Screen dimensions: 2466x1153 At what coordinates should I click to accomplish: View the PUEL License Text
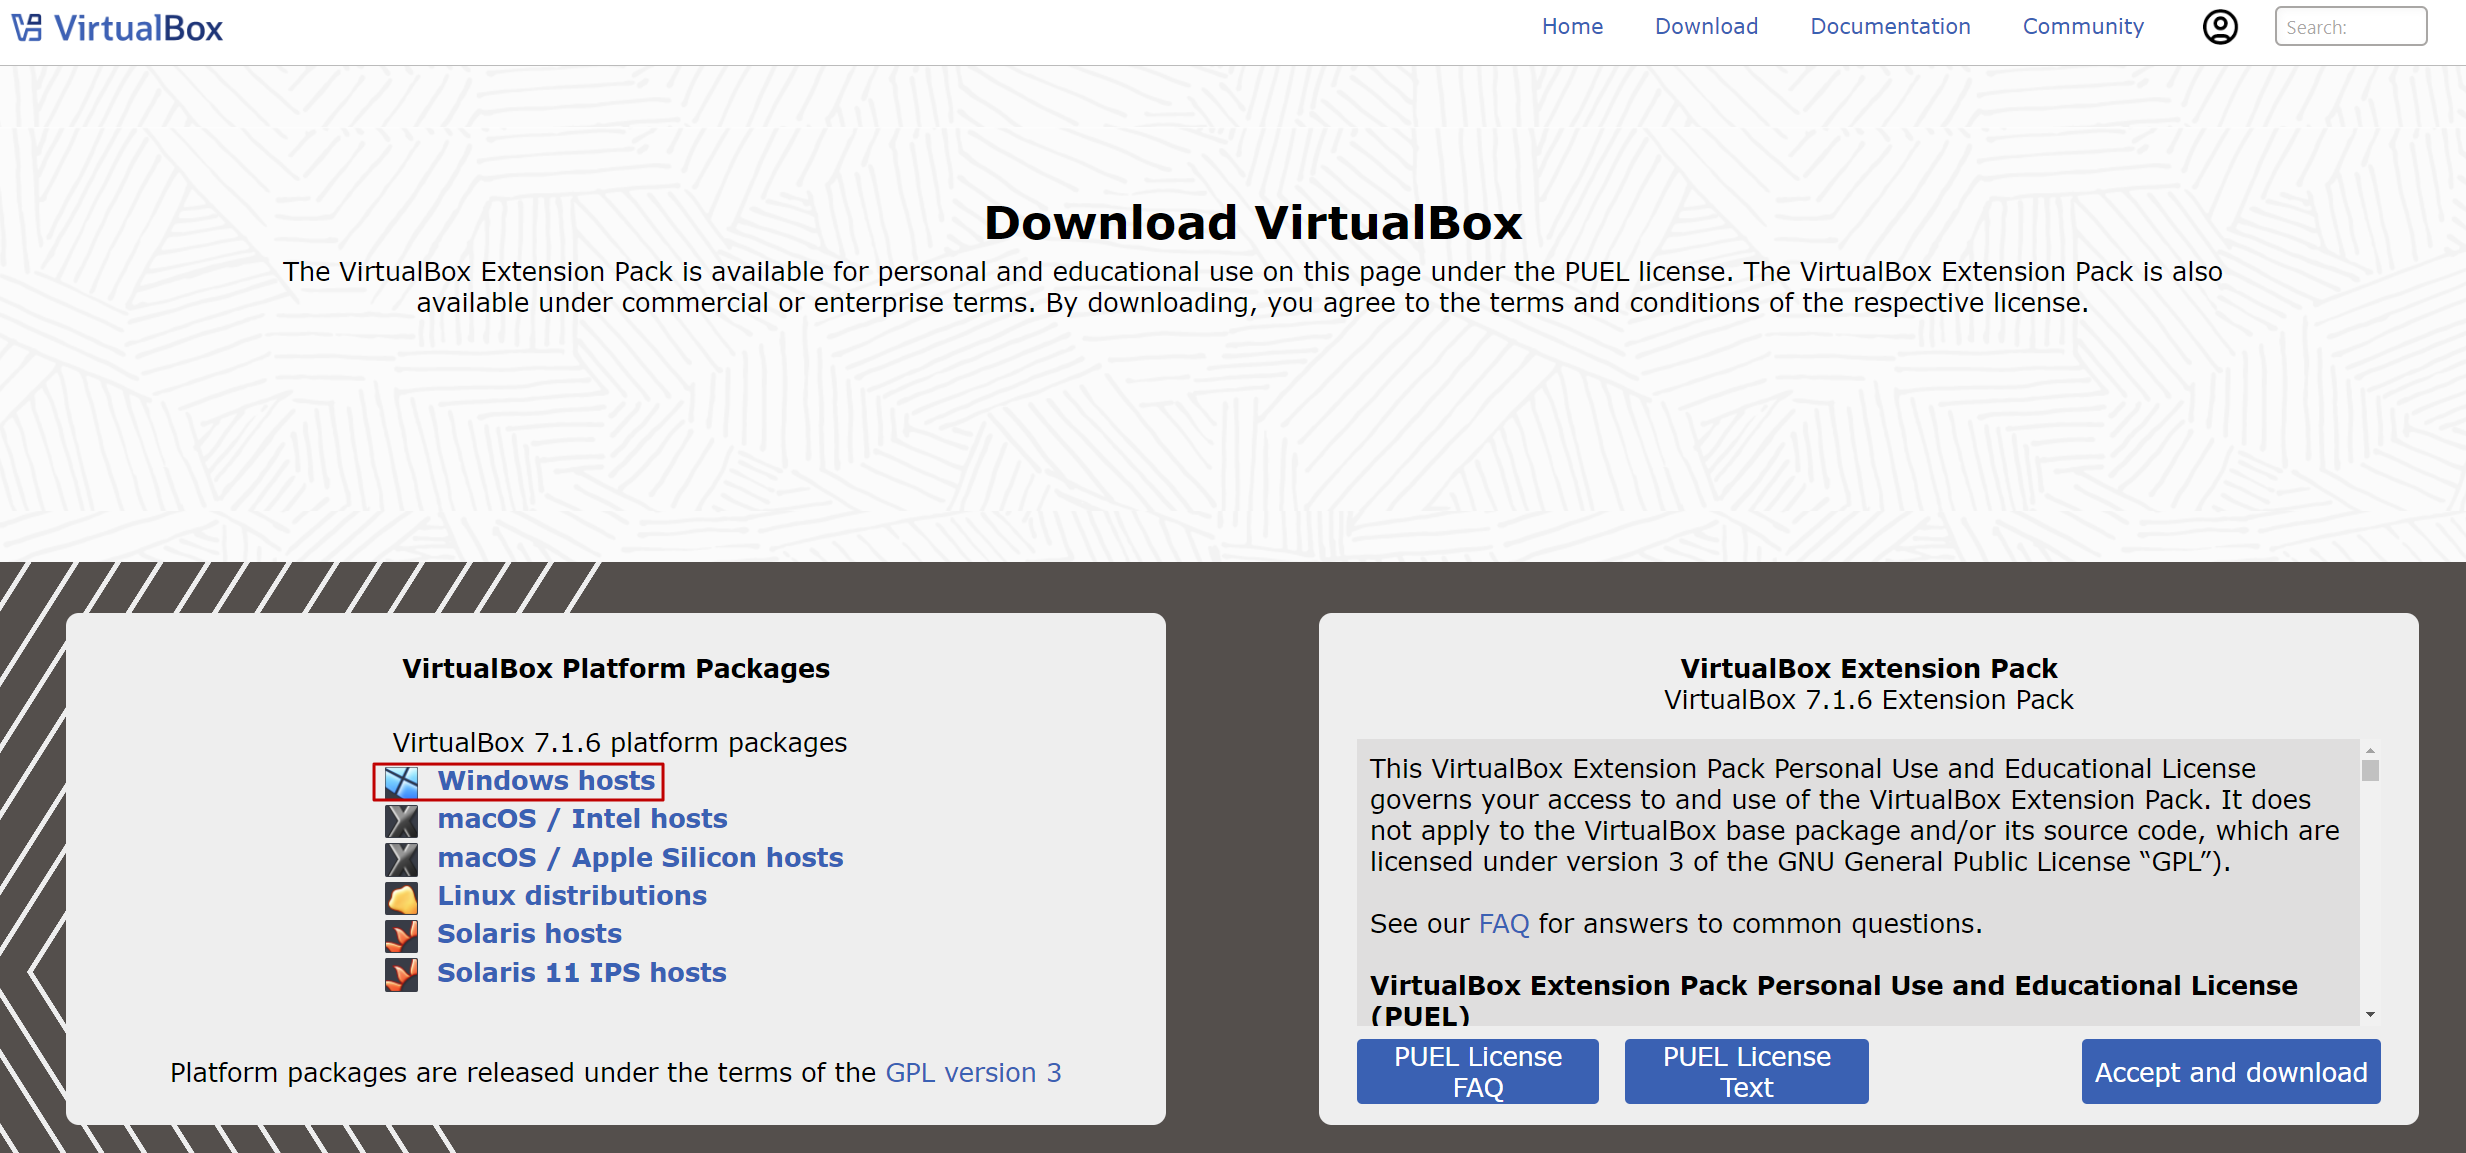point(1746,1071)
